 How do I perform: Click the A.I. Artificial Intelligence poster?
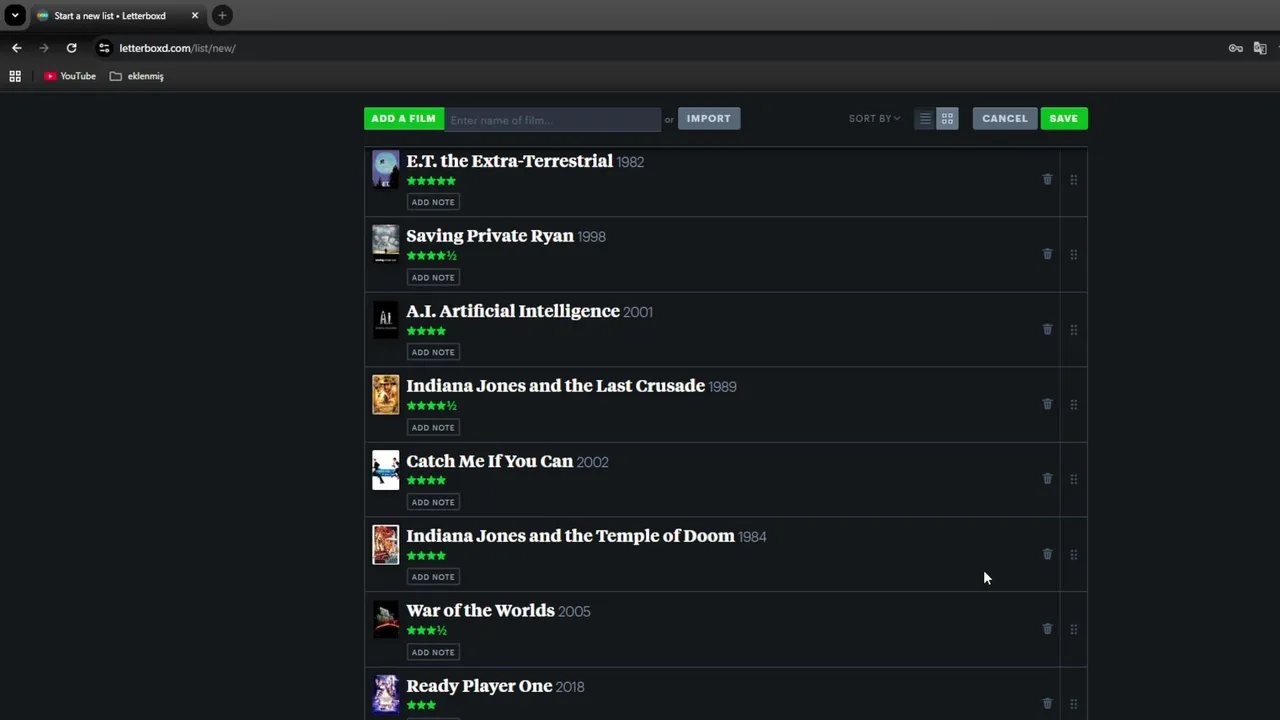386,320
